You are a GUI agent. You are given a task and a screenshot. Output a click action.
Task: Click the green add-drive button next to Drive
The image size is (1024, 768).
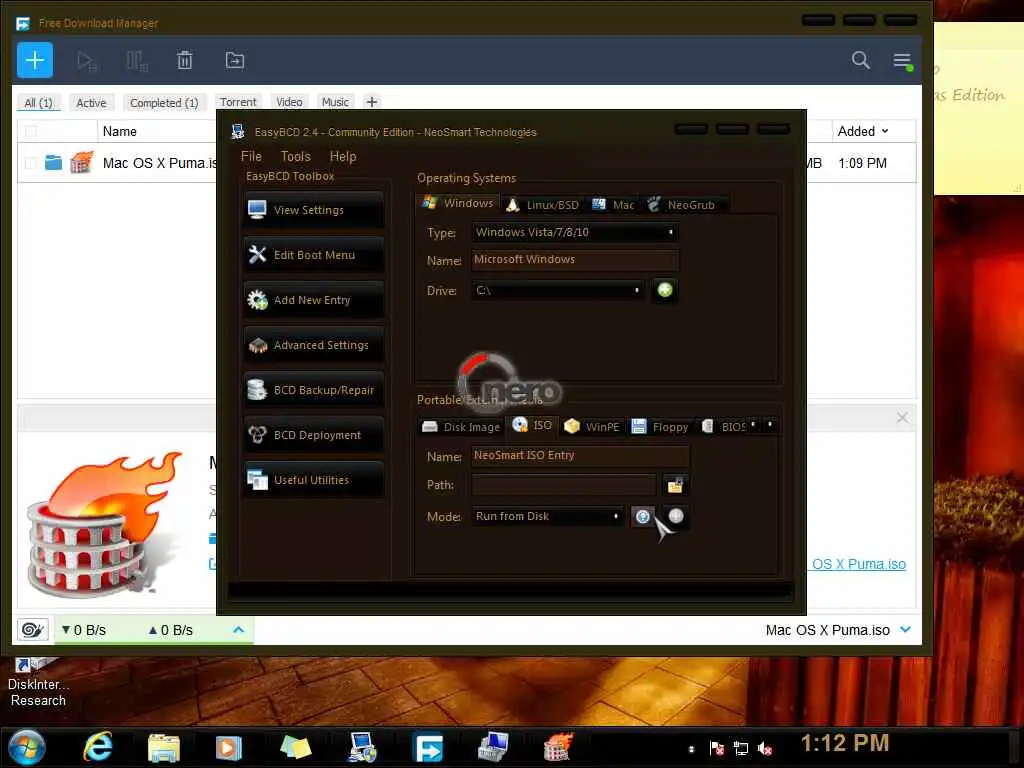665,290
